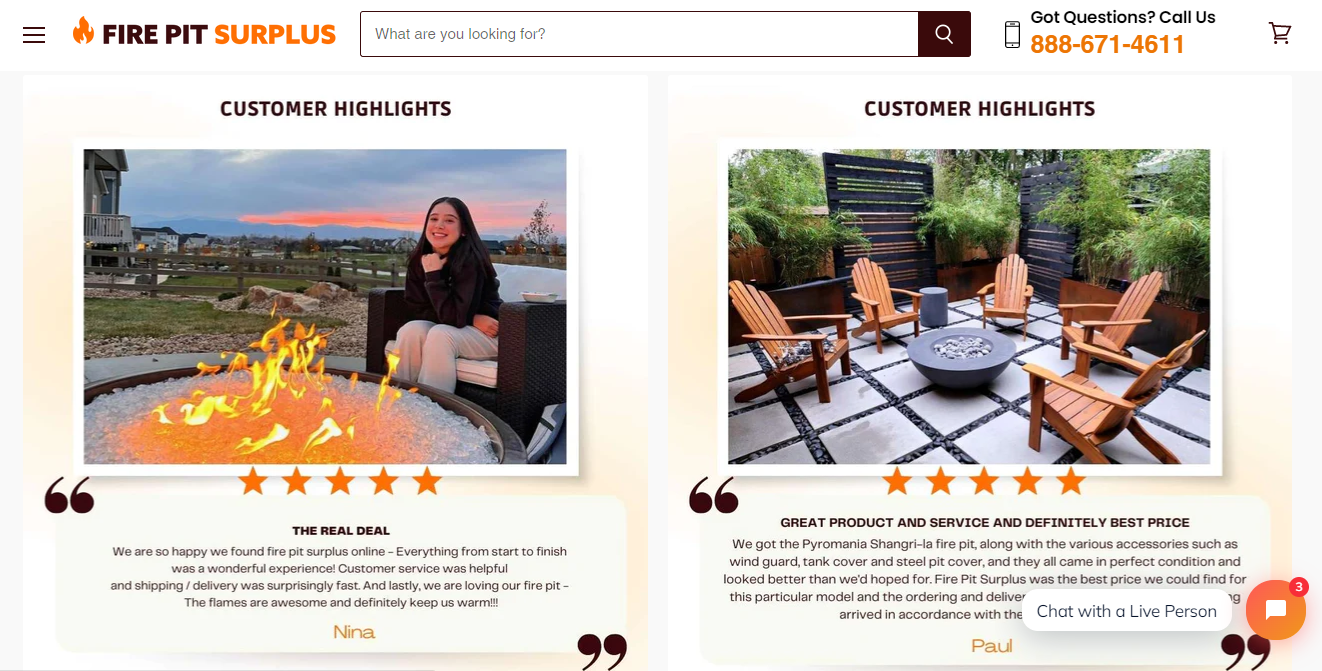Click the phone icon in the header
The height and width of the screenshot is (671, 1322).
pos(1012,35)
